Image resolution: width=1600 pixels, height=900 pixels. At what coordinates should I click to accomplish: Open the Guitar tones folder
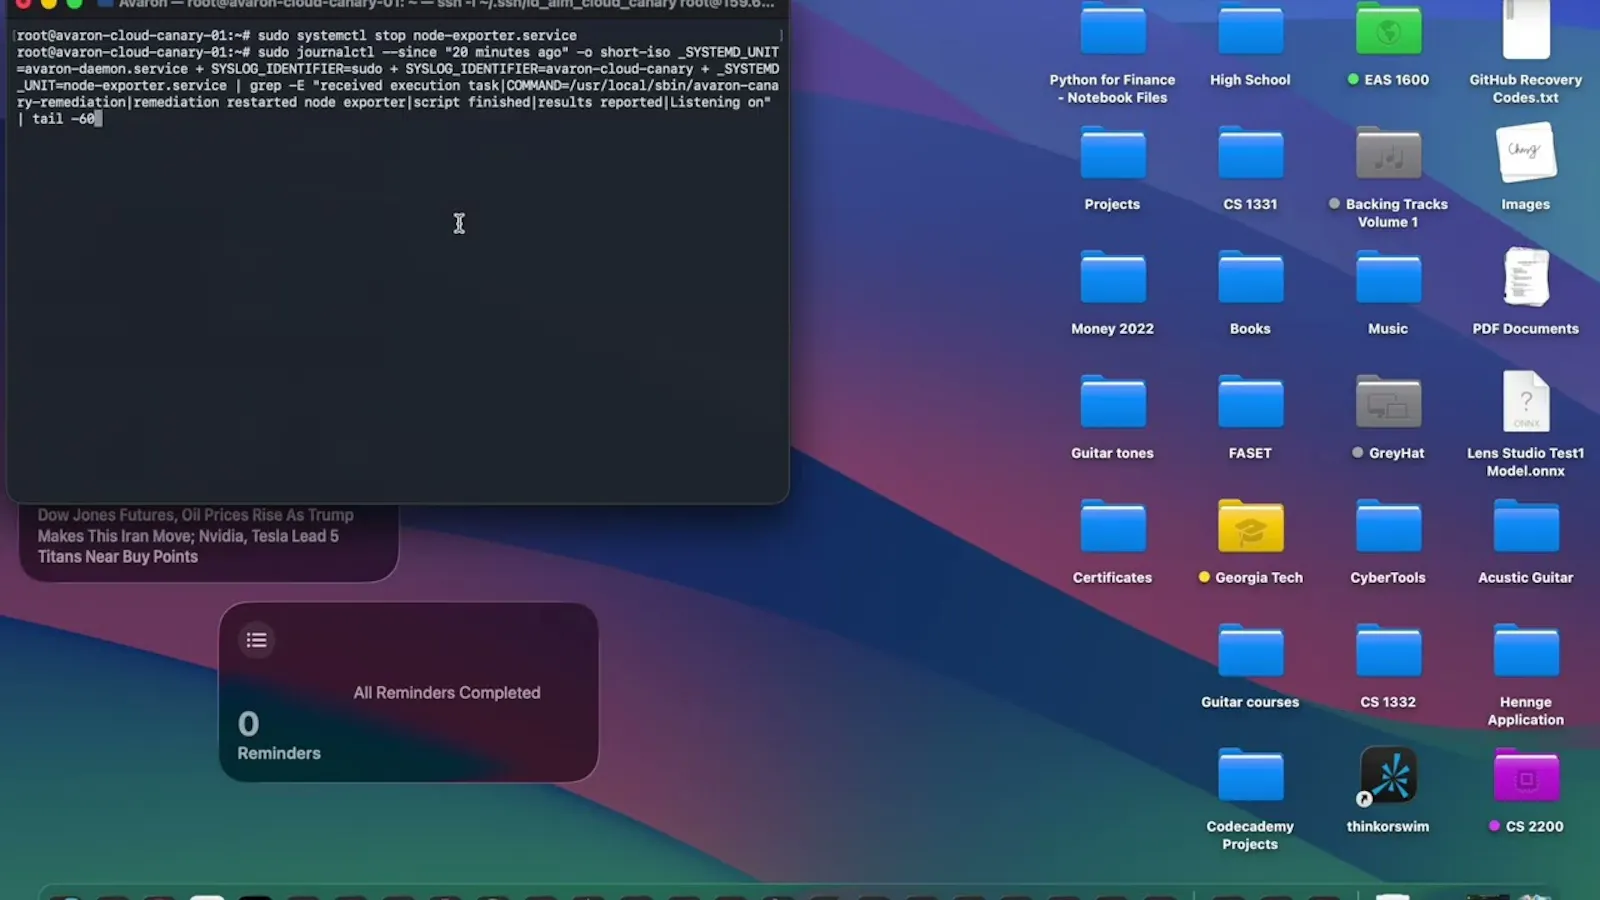[x=1112, y=402]
